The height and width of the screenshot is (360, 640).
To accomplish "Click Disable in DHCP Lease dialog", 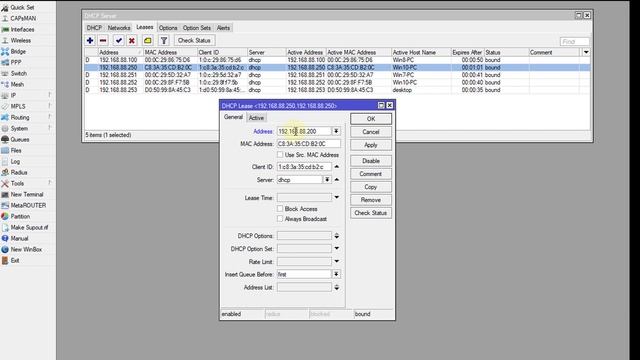I will 371,161.
